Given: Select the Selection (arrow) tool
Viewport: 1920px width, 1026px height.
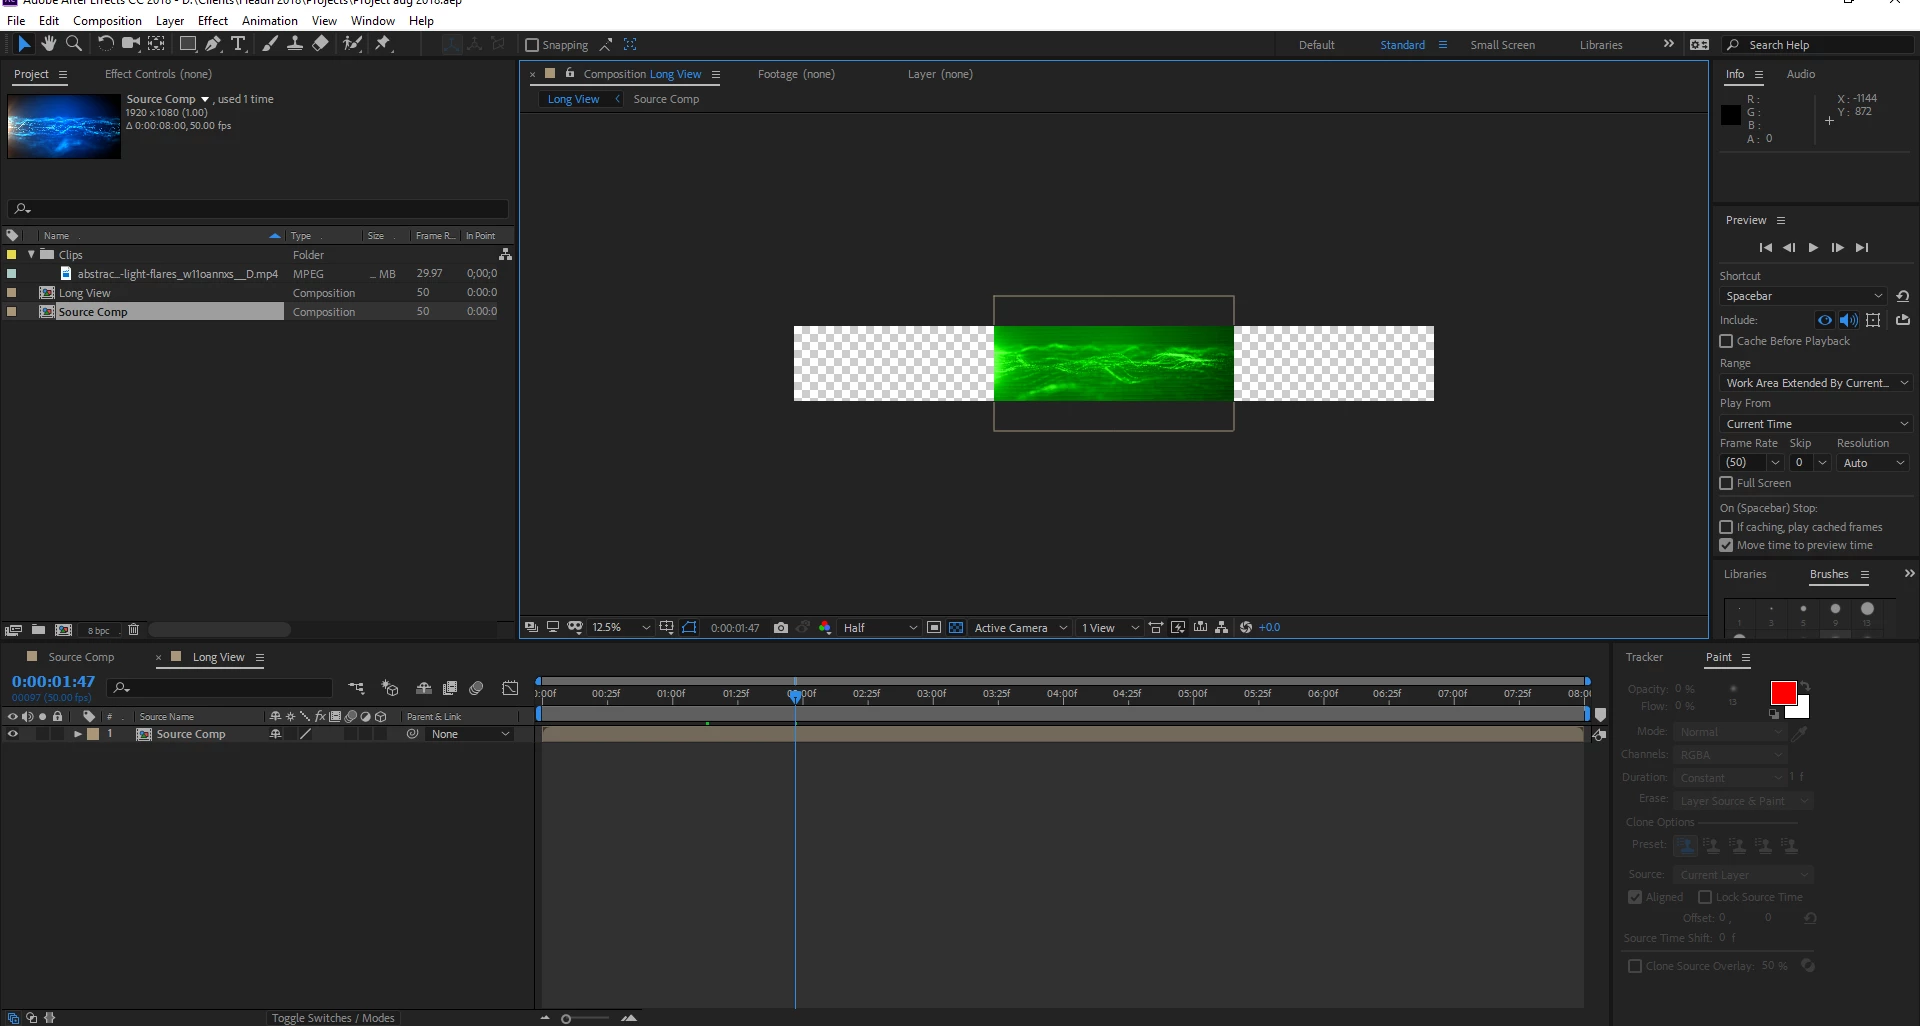Looking at the screenshot, I should coord(24,44).
